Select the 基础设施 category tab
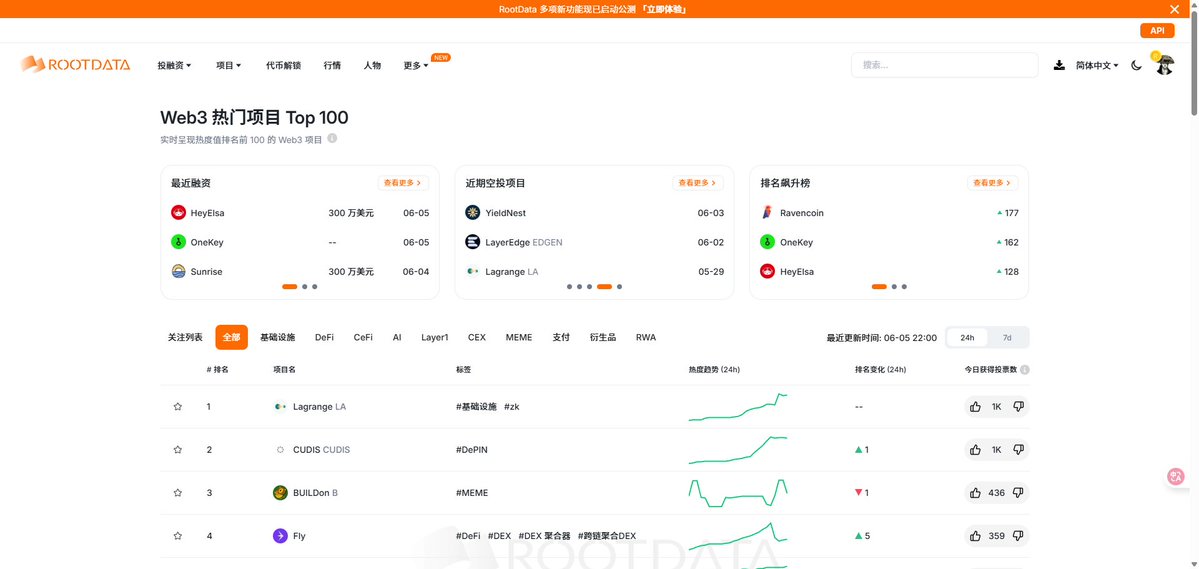1199x569 pixels. (278, 337)
